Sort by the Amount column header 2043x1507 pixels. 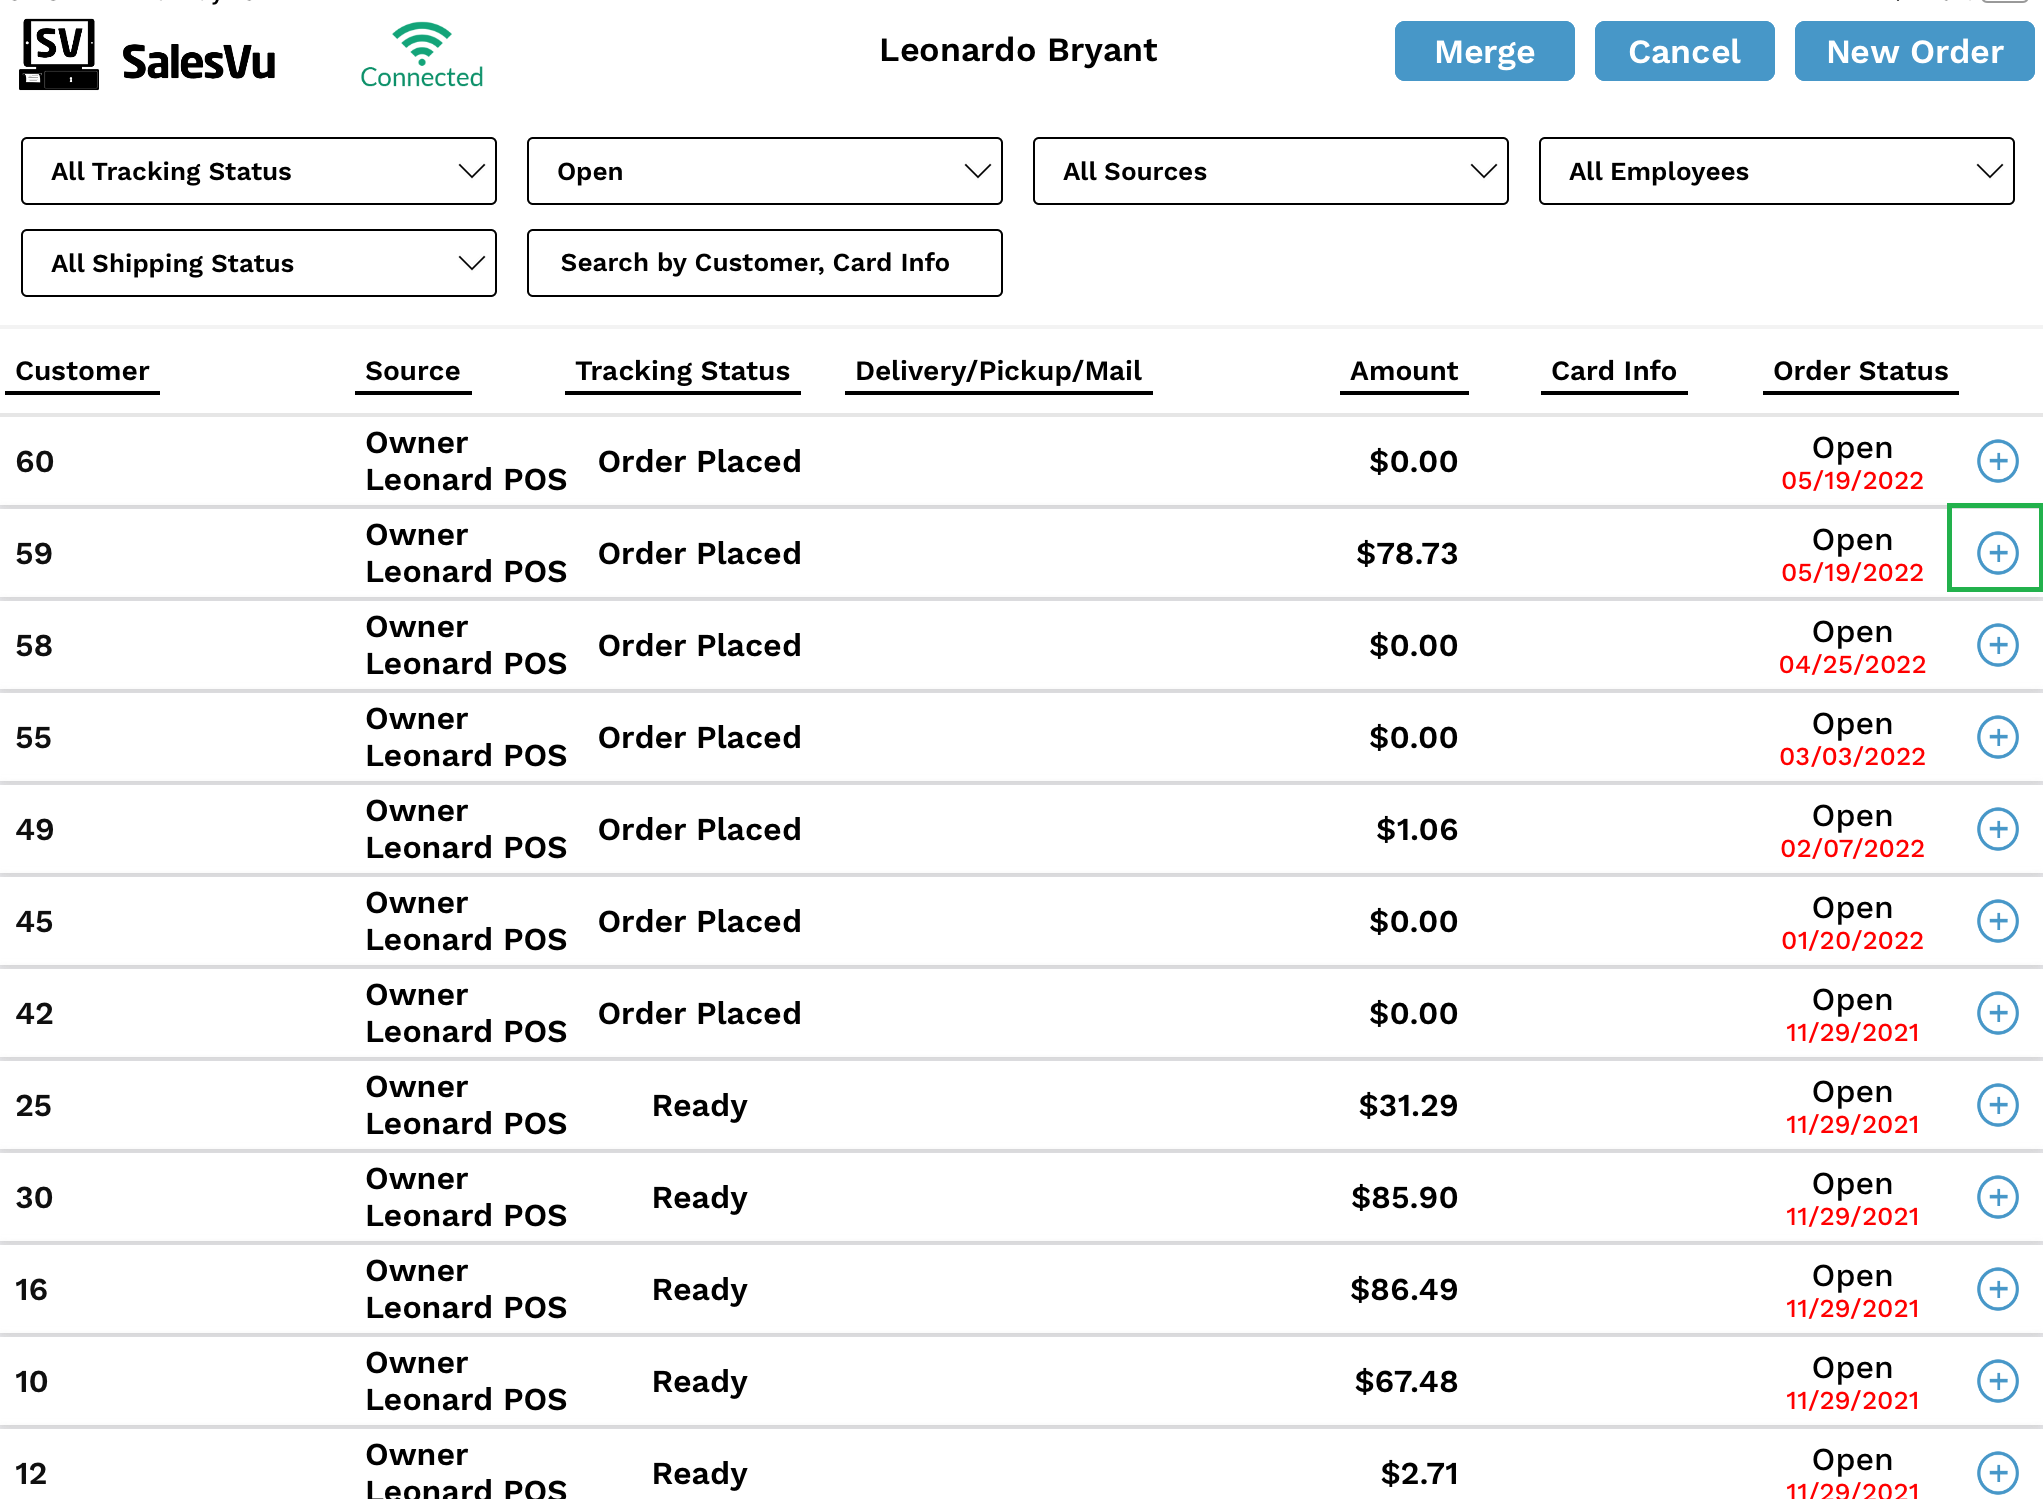[x=1403, y=371]
